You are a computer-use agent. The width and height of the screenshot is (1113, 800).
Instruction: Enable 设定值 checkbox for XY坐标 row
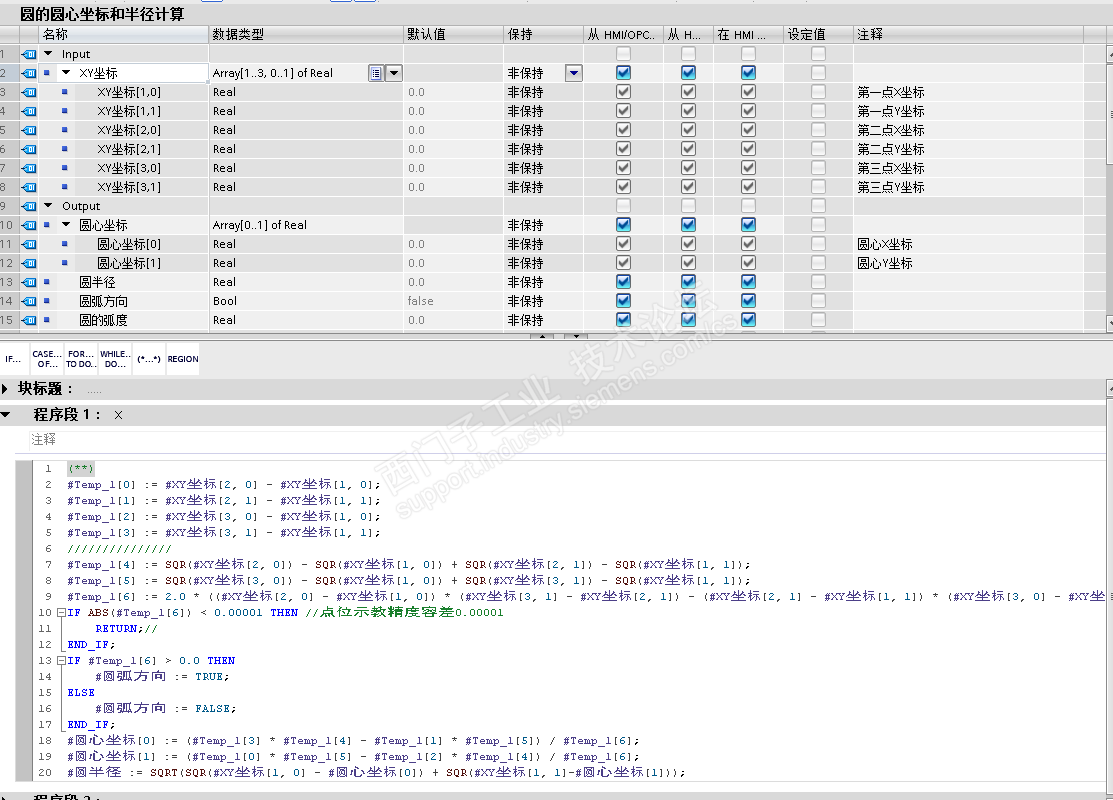(x=818, y=72)
